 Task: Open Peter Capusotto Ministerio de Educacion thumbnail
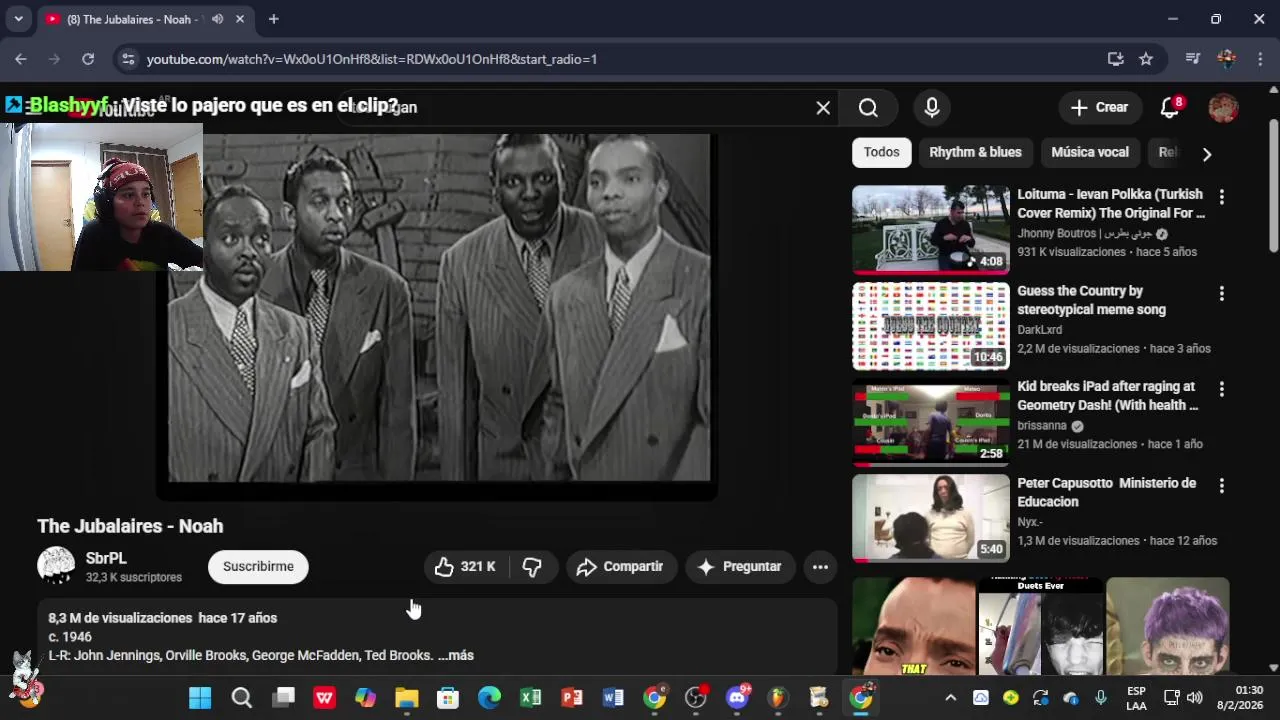coord(931,518)
